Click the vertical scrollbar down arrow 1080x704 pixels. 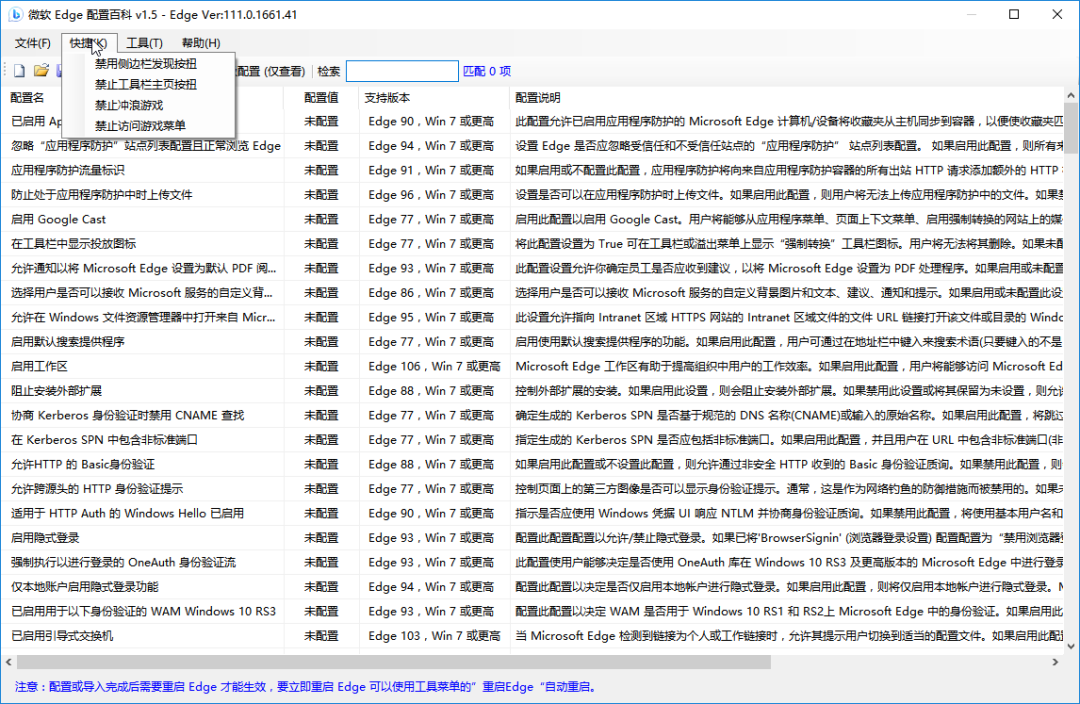coord(1071,645)
